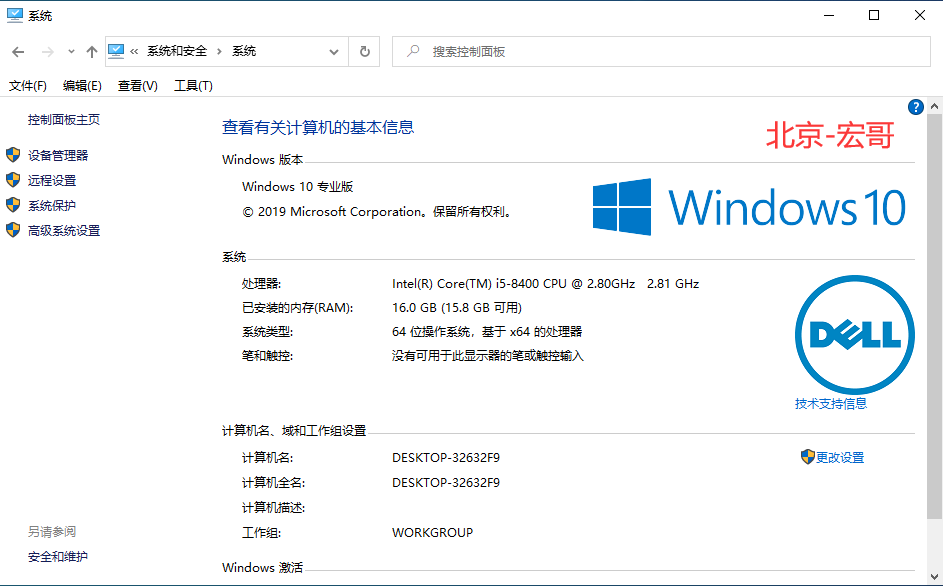Click the system icon in the title bar
Viewport: 943px width, 586px height.
click(x=14, y=15)
